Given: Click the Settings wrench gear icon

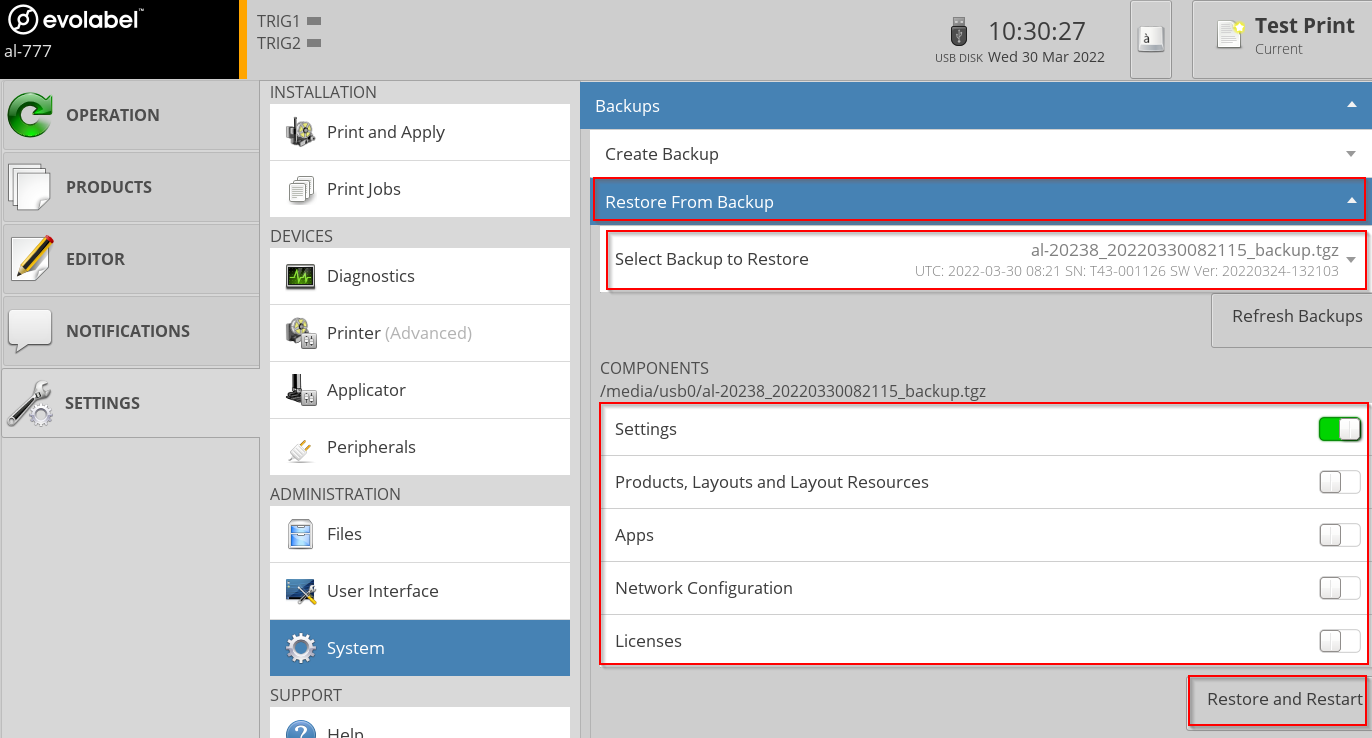Looking at the screenshot, I should click(x=30, y=403).
